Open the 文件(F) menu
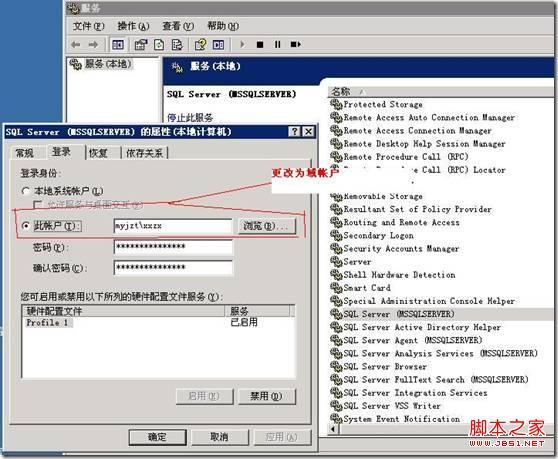 (x=88, y=26)
